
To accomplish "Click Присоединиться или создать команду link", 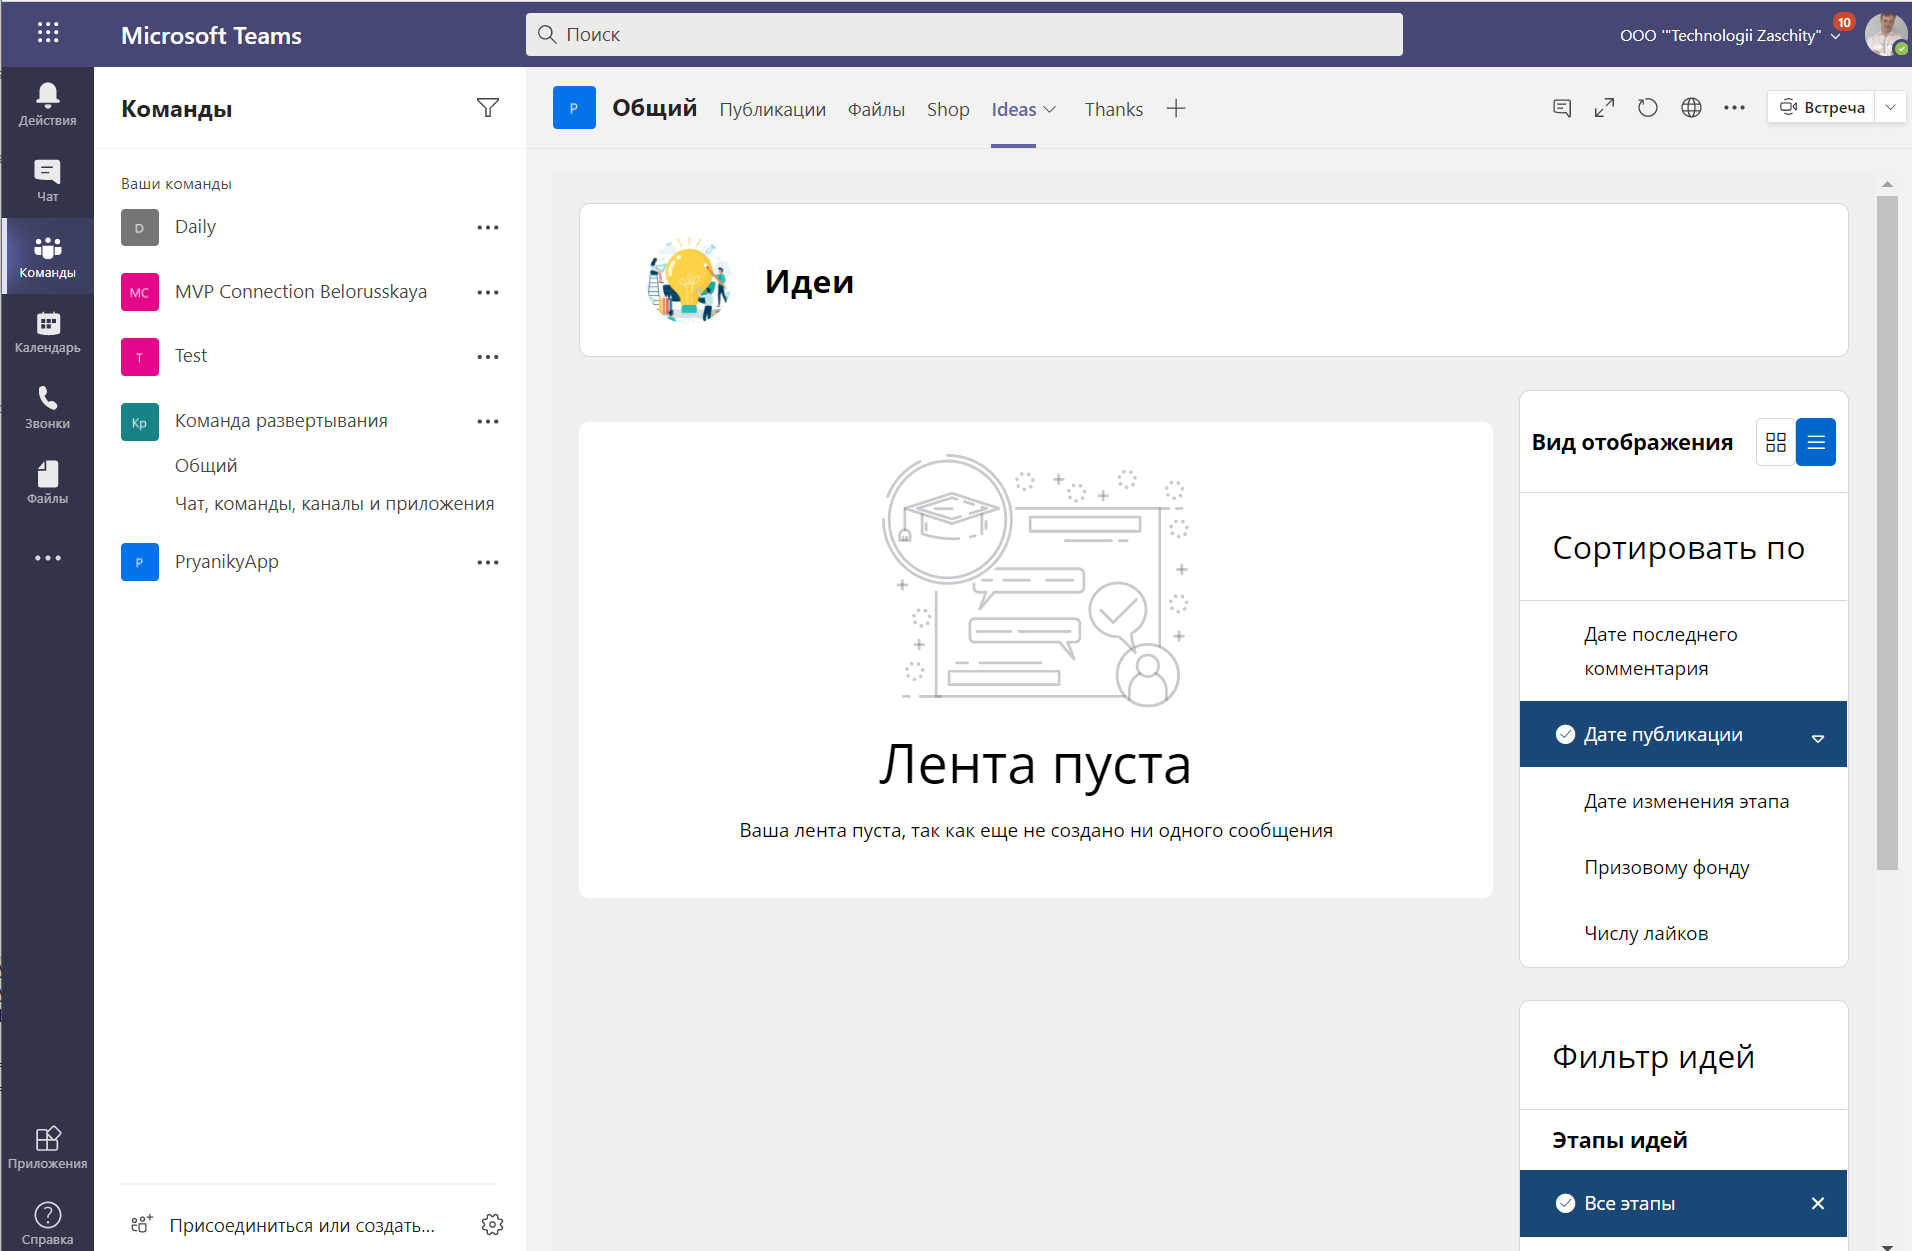I will click(x=302, y=1225).
